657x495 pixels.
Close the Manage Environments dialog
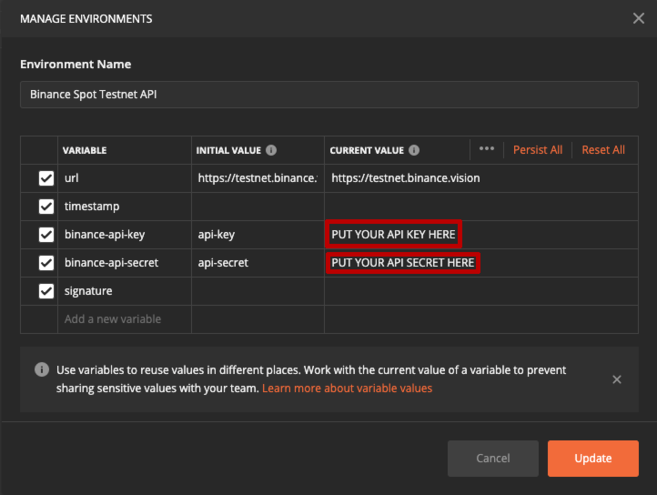[x=639, y=18]
